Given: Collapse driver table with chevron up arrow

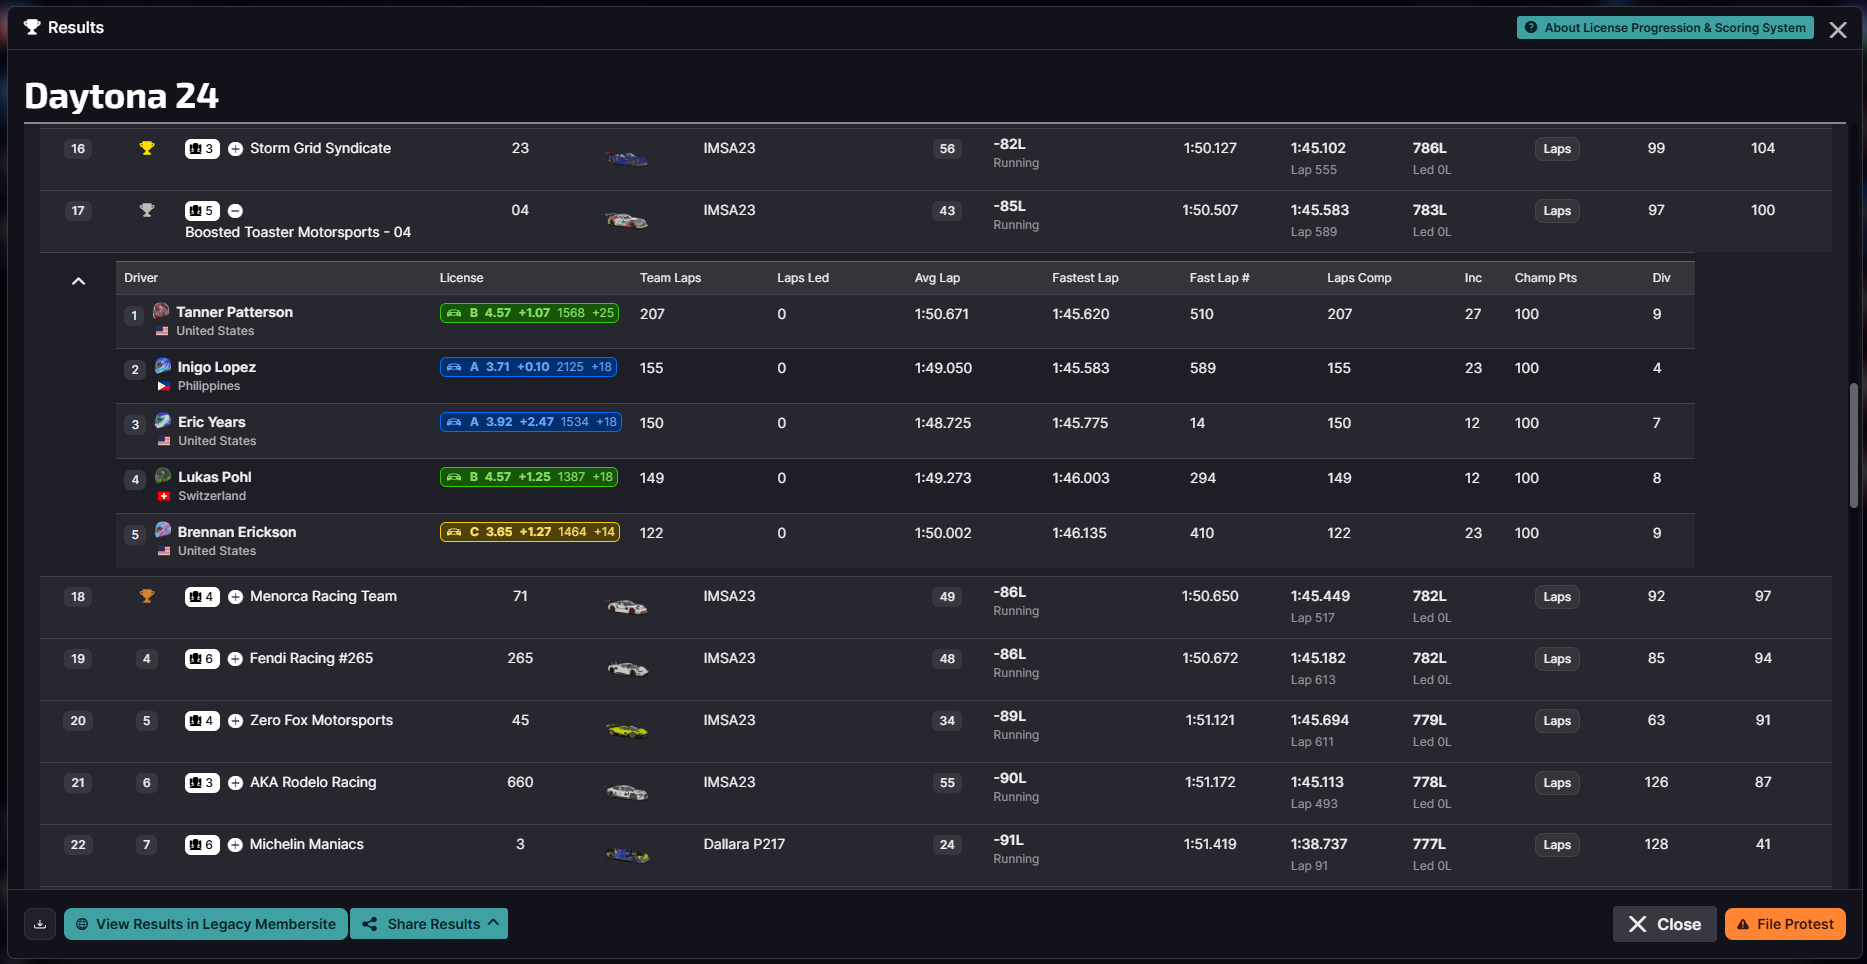Looking at the screenshot, I should [78, 281].
